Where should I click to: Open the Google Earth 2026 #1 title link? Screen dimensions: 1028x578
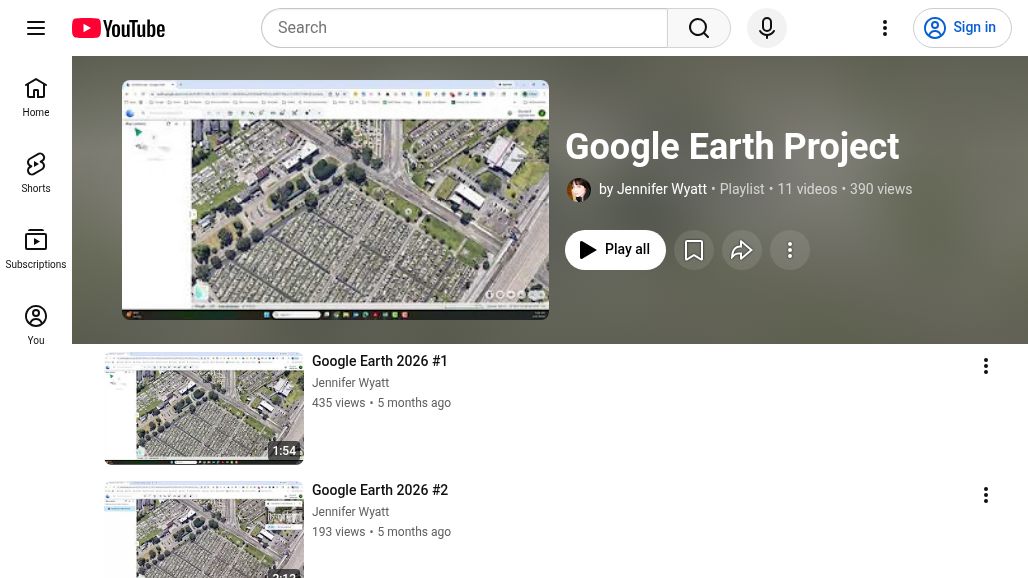[x=380, y=361]
